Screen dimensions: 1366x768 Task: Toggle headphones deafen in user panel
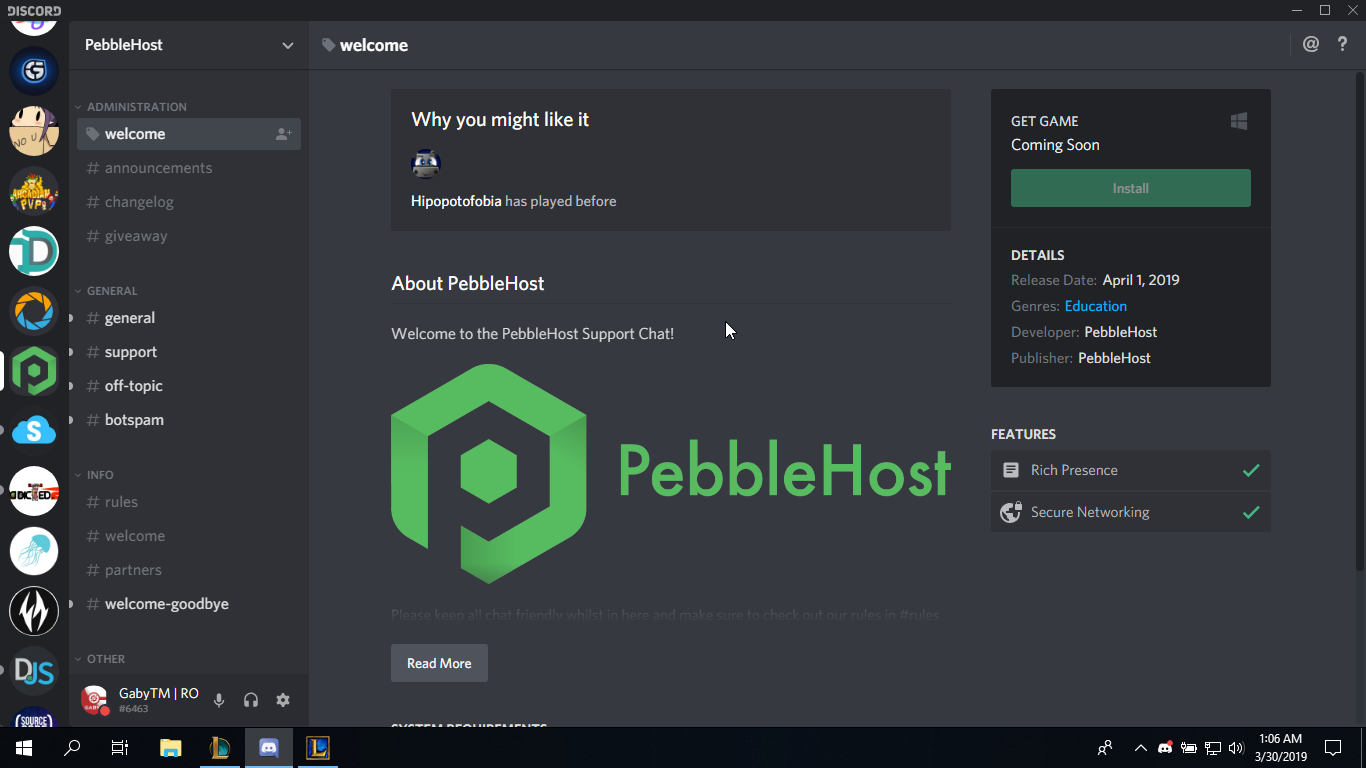point(251,700)
